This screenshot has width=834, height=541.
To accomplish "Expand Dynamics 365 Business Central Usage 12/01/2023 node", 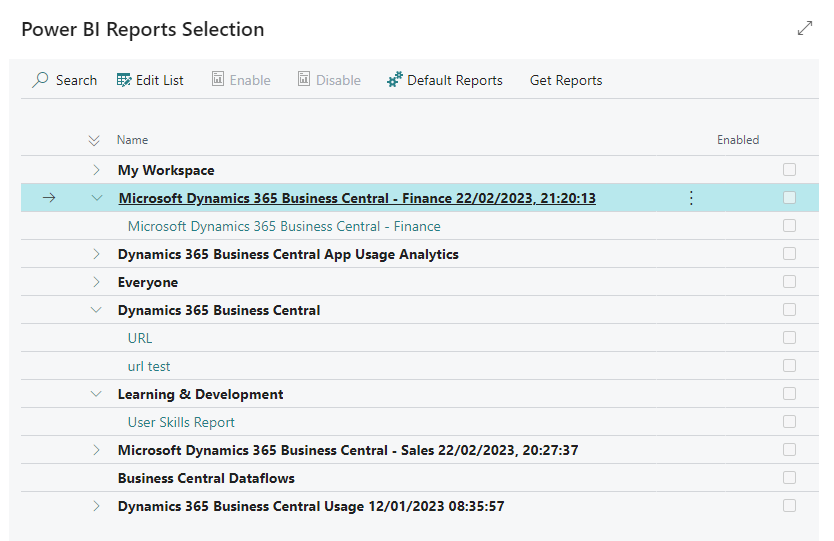I will [x=96, y=506].
